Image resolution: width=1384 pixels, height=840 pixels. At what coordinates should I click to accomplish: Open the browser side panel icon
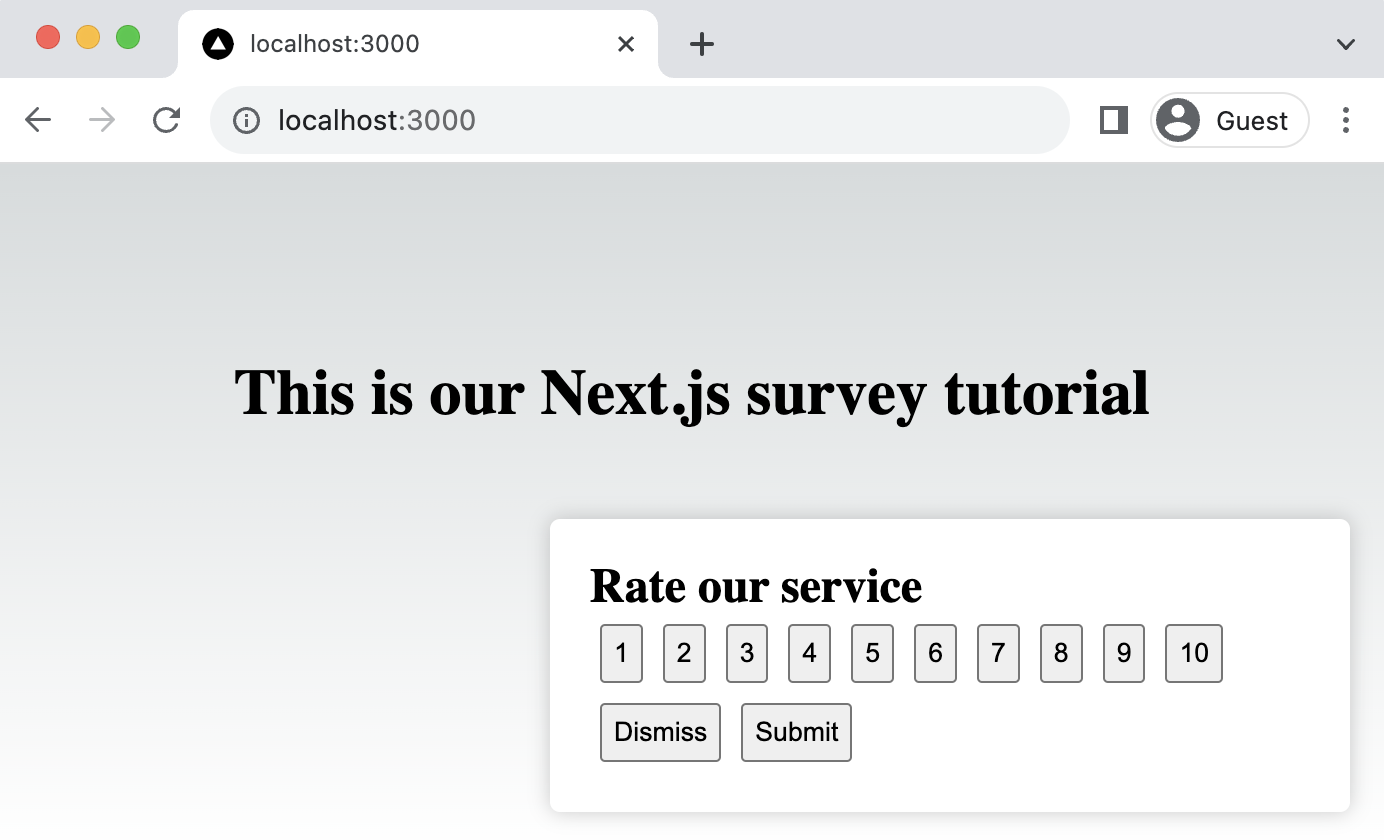tap(1112, 120)
